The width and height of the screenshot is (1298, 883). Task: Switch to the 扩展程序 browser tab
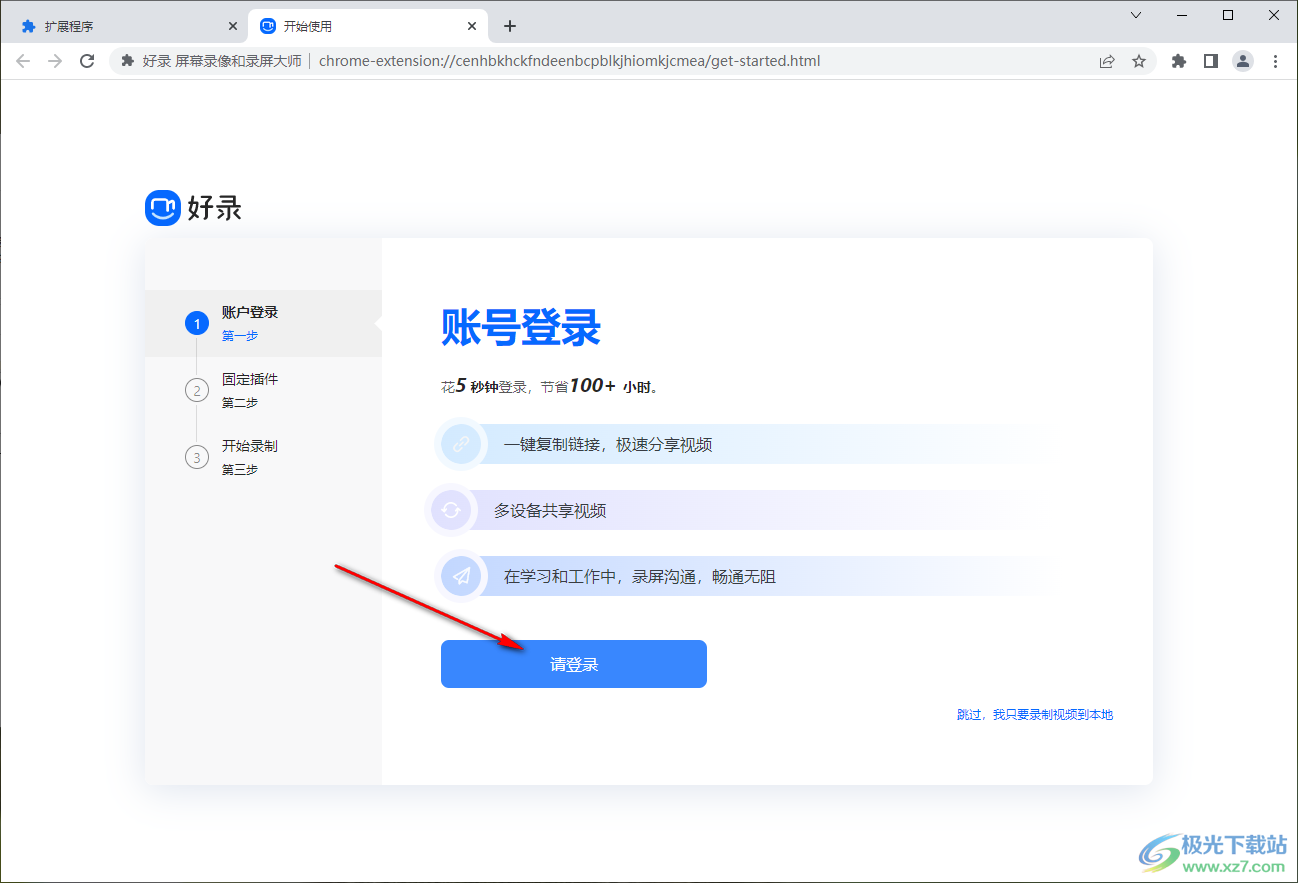[130, 26]
